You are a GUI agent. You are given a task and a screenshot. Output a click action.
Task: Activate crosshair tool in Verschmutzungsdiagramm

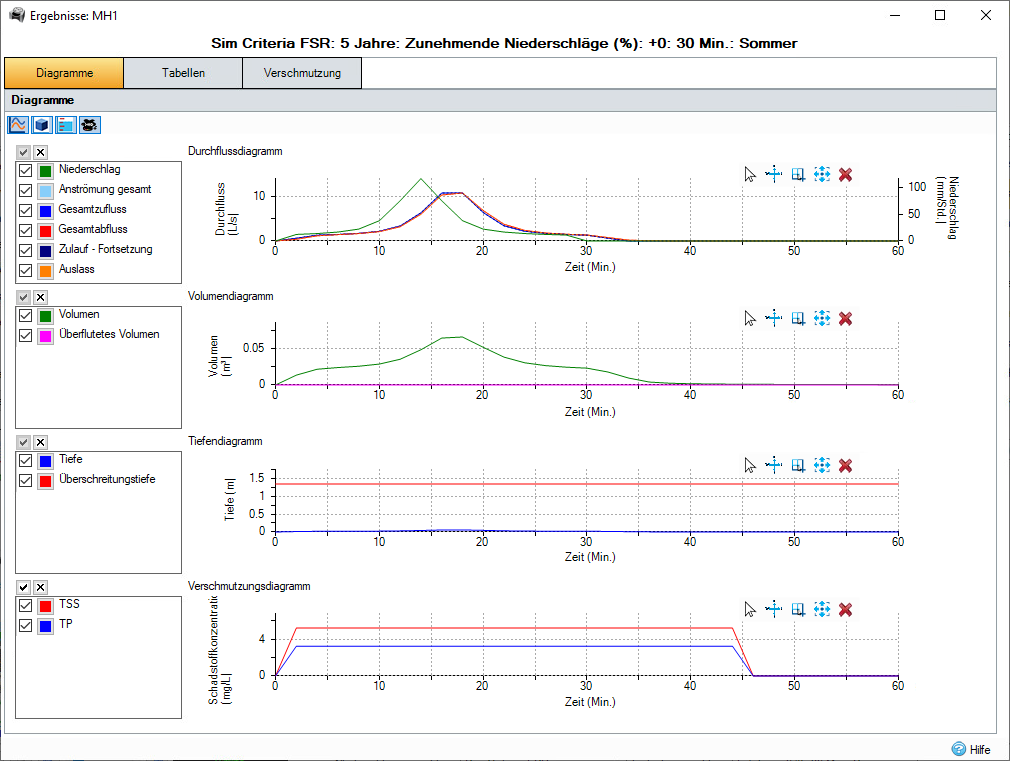(x=774, y=609)
